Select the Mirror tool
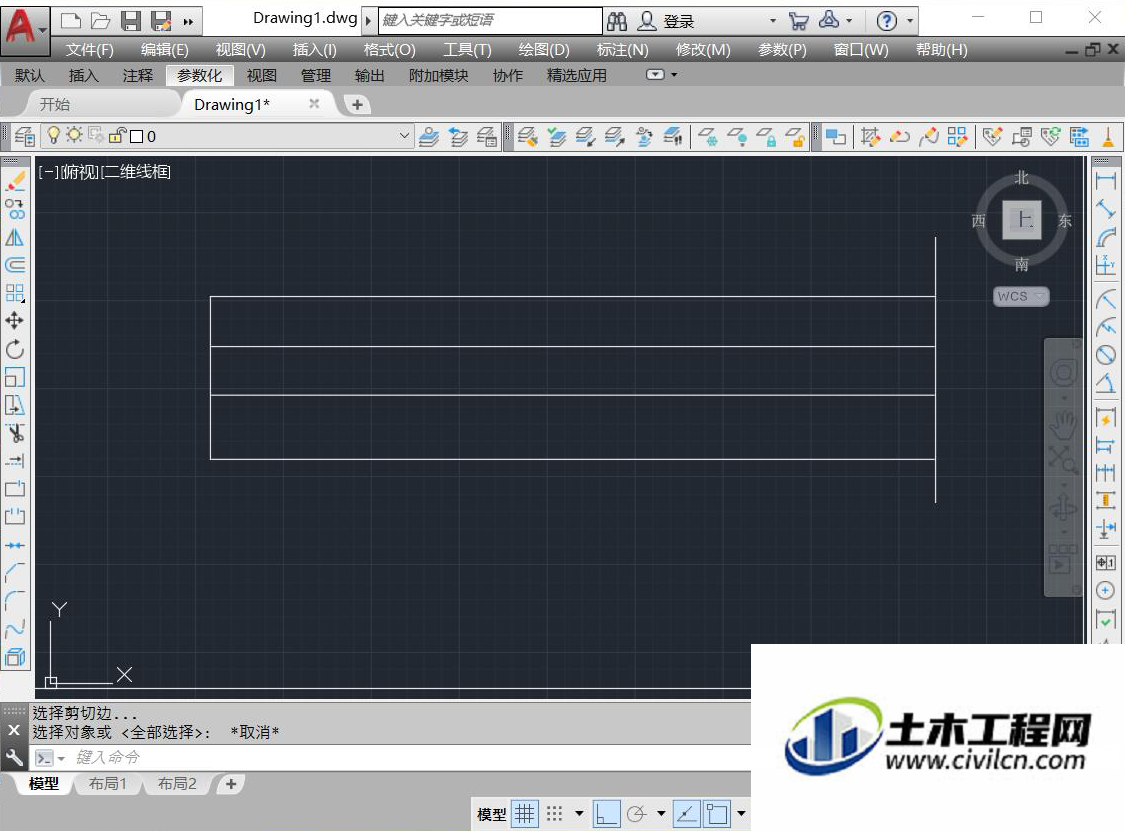 tap(15, 238)
